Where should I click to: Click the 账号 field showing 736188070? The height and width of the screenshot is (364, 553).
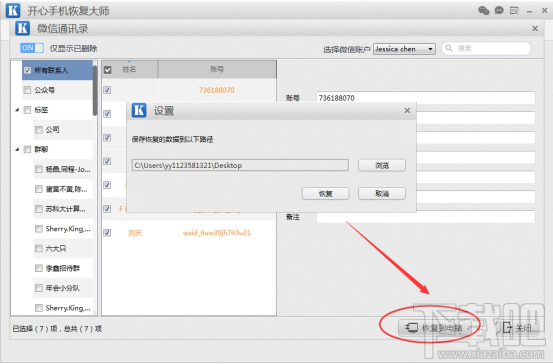[426, 98]
